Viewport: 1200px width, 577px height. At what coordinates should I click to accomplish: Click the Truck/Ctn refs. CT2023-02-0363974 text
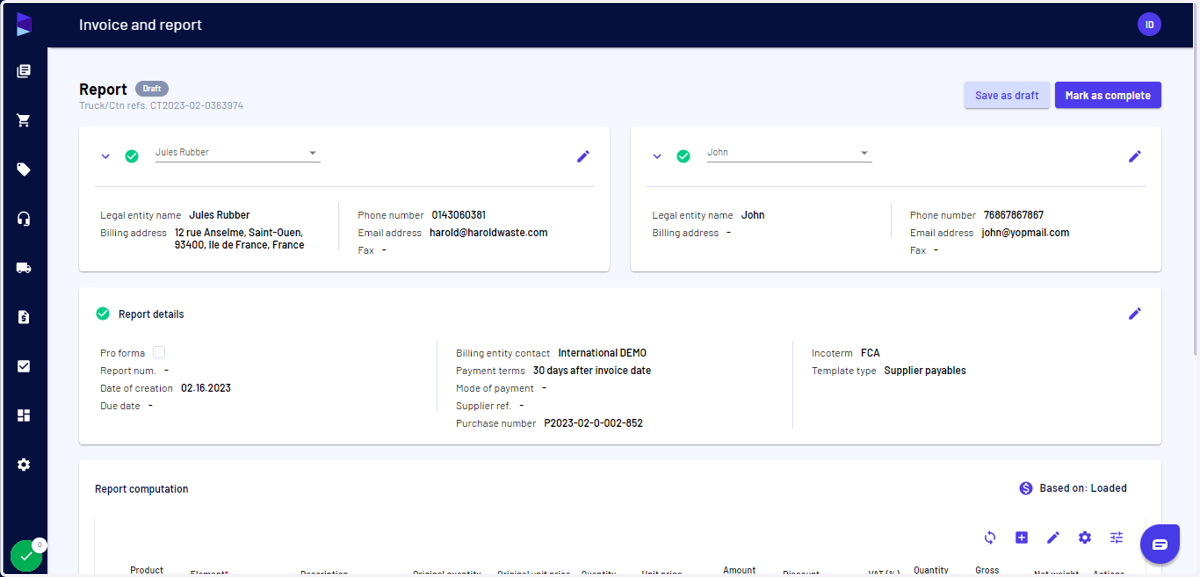point(161,105)
